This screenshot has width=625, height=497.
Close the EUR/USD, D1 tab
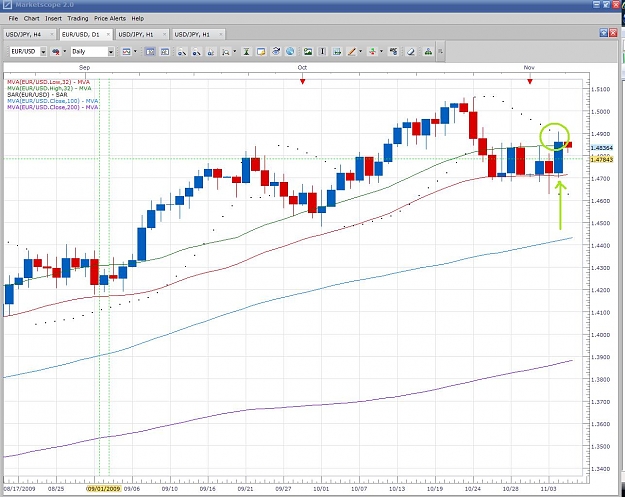[x=108, y=35]
